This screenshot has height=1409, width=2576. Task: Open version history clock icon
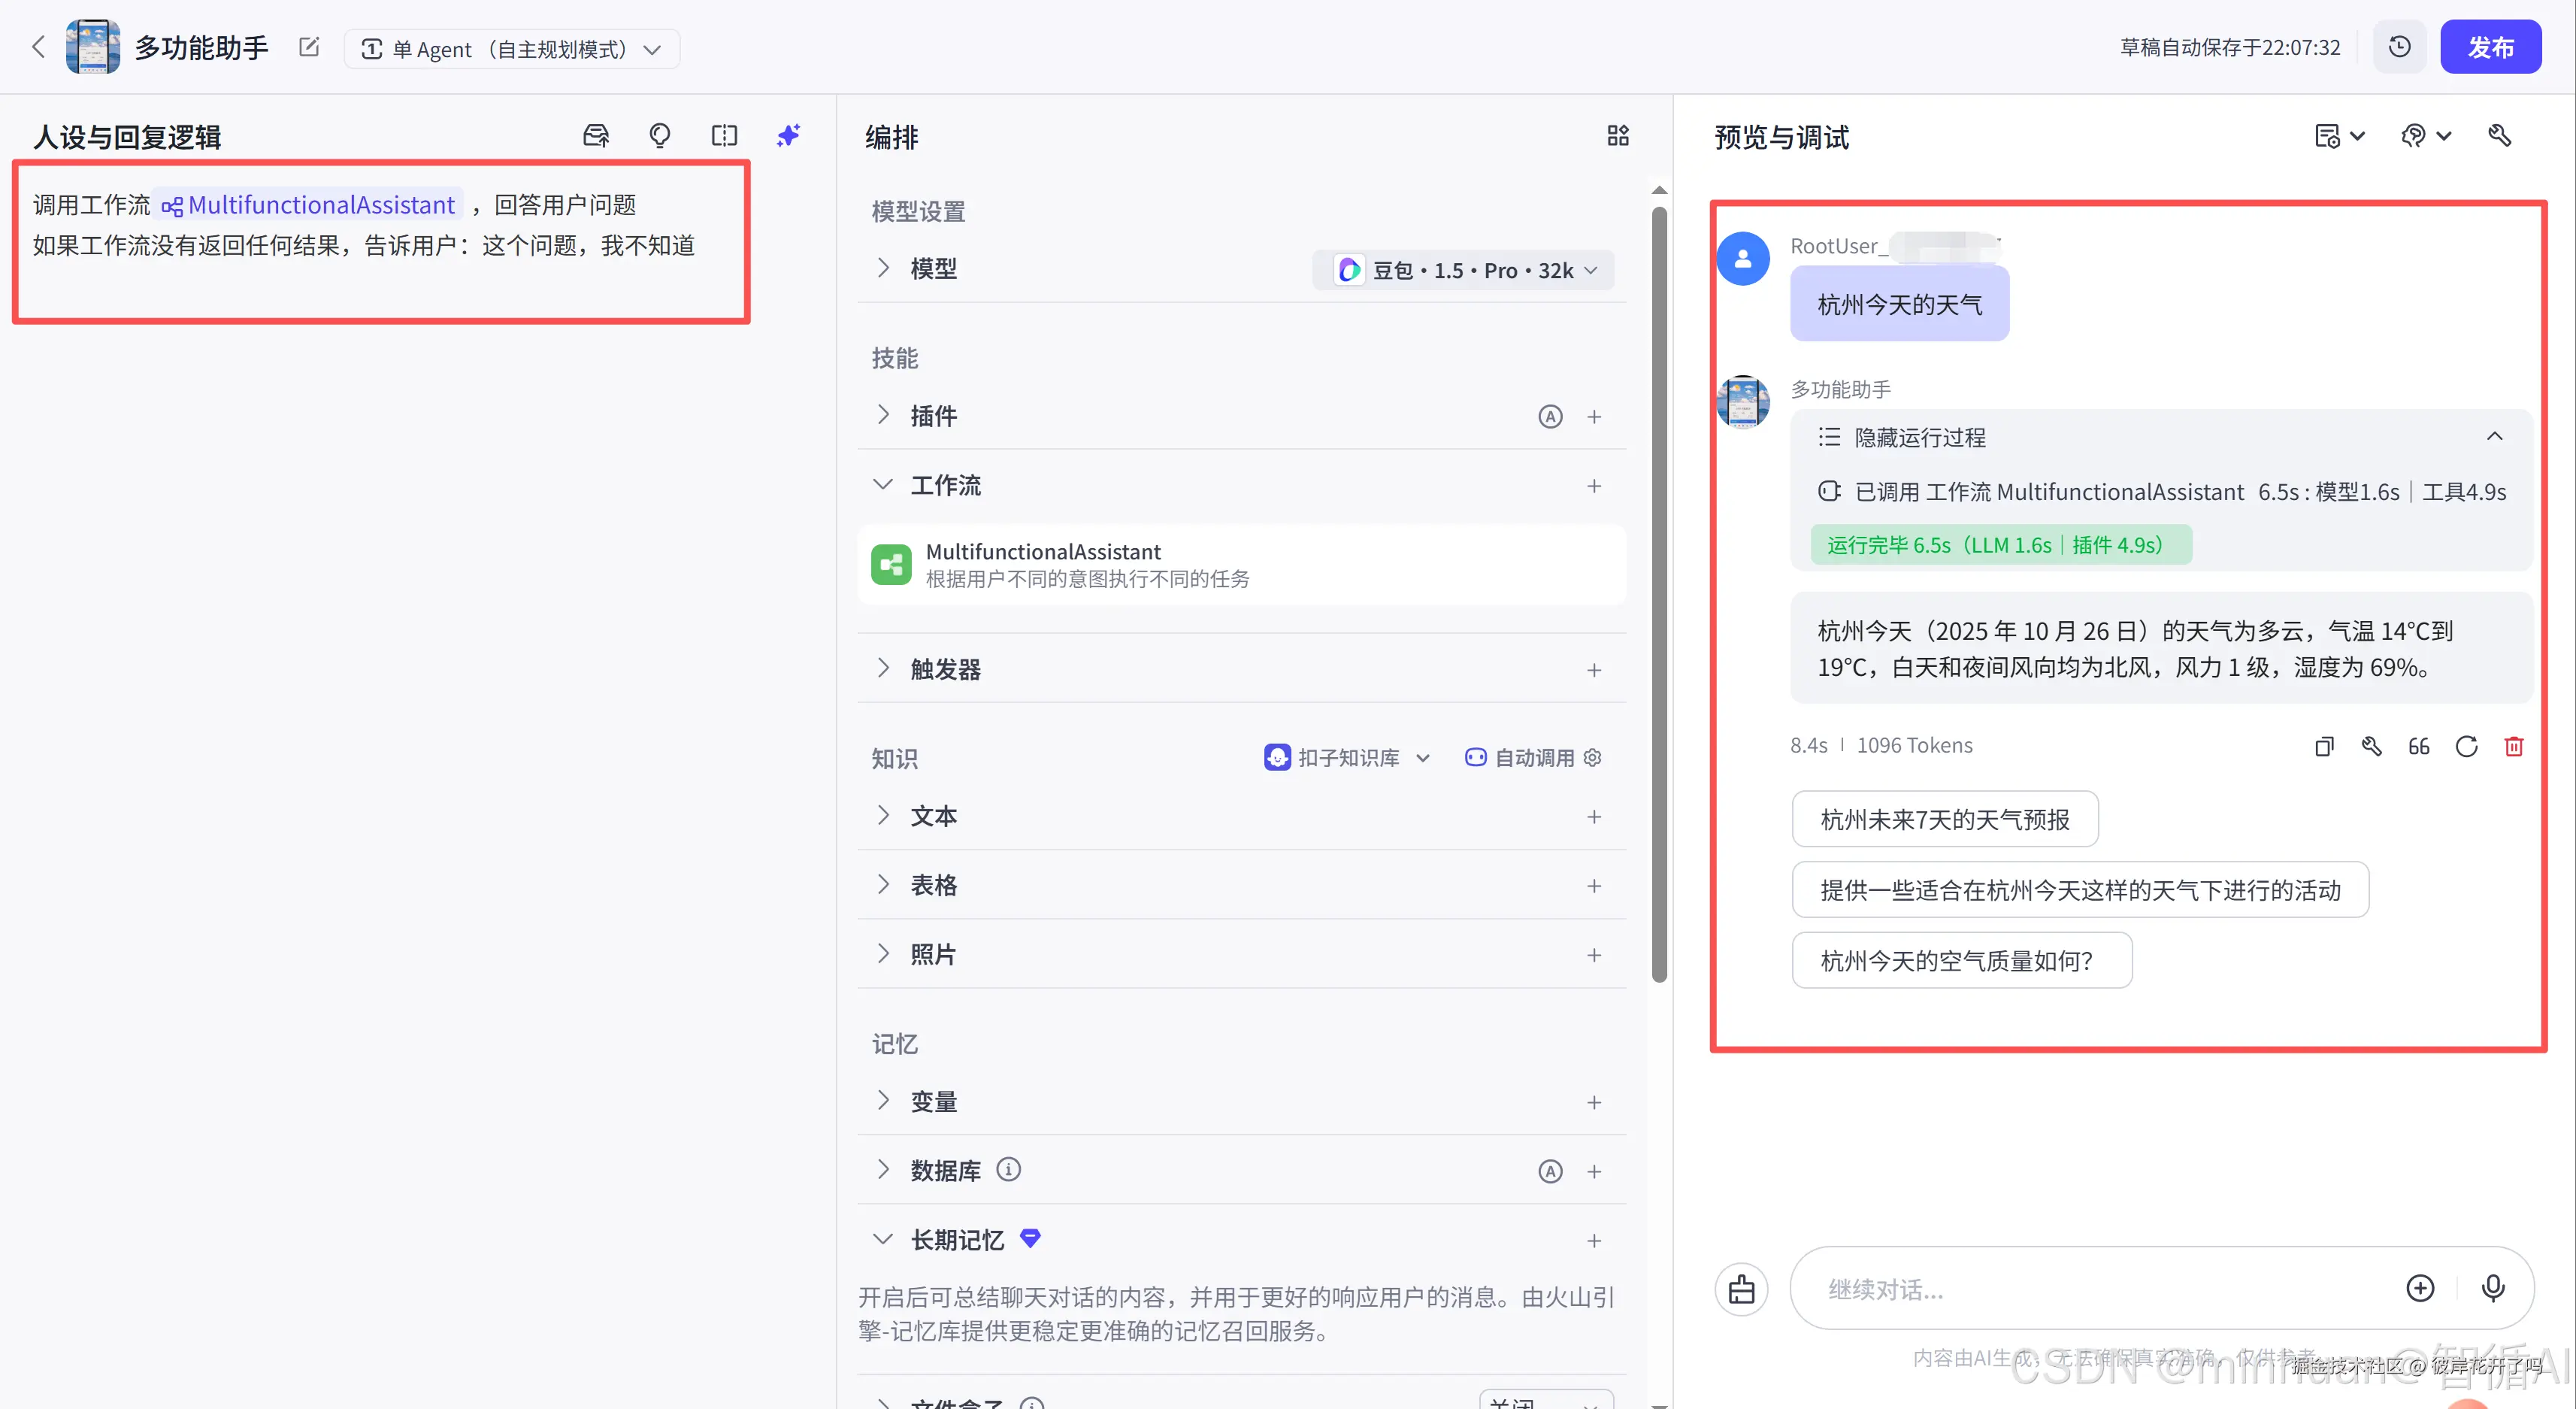click(2399, 47)
